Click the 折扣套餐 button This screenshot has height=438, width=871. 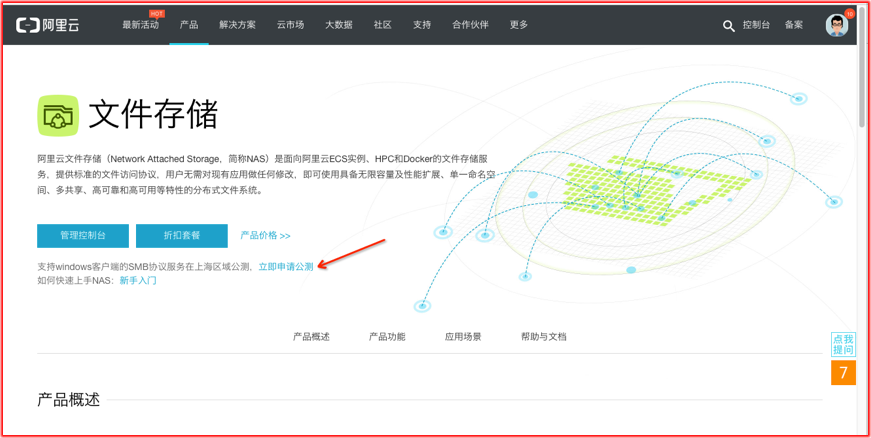pos(182,235)
